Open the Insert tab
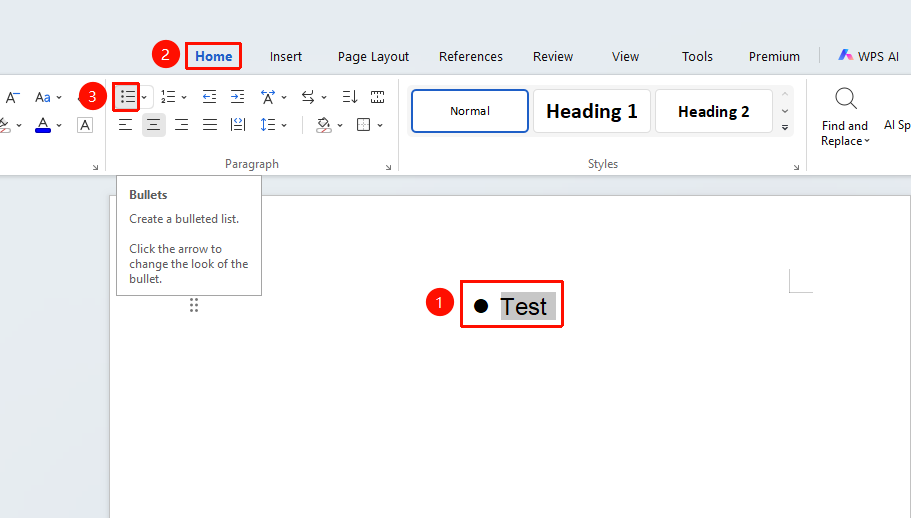This screenshot has height=518, width=911. coord(285,56)
